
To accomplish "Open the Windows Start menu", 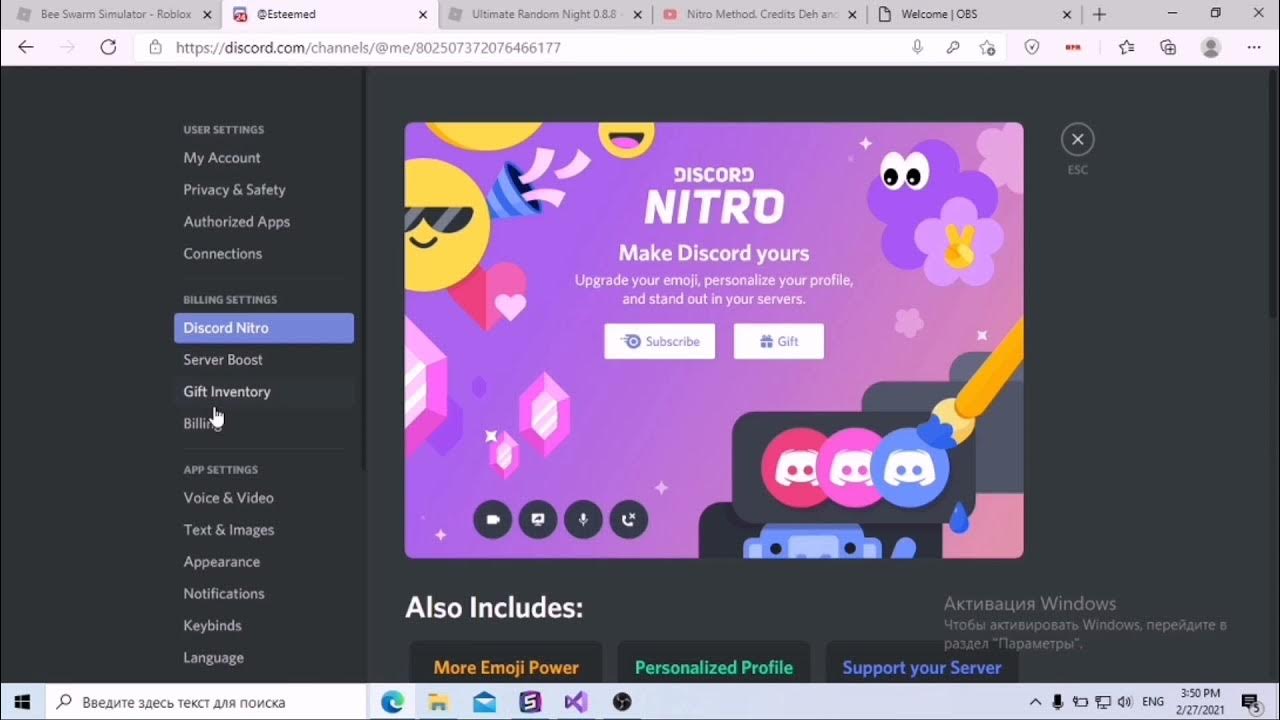I will pos(22,702).
